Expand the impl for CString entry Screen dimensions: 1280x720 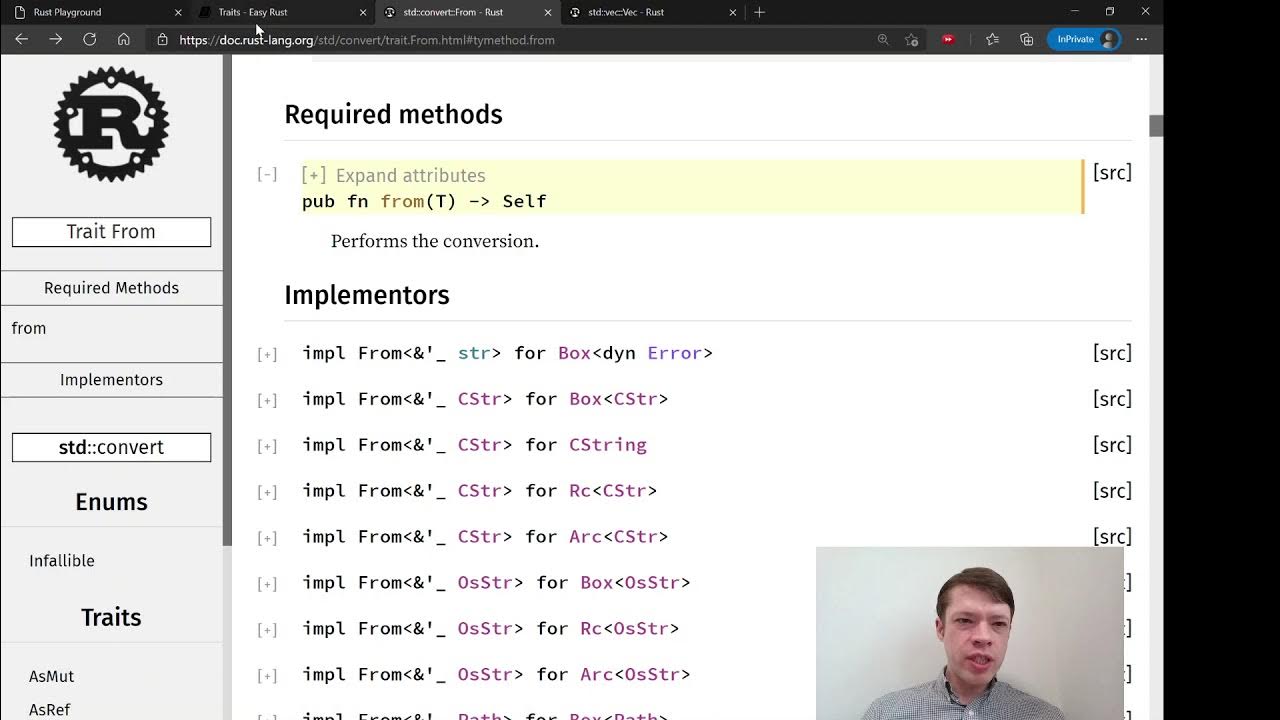click(x=267, y=446)
